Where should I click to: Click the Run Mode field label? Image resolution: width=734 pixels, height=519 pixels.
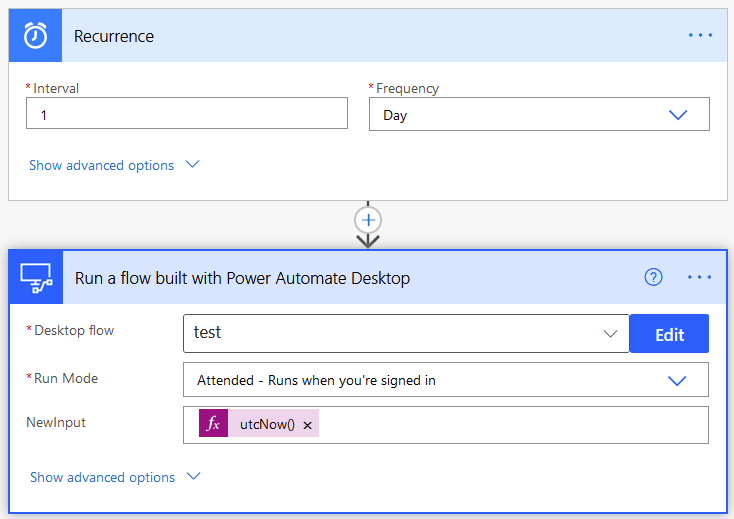pyautogui.click(x=66, y=378)
